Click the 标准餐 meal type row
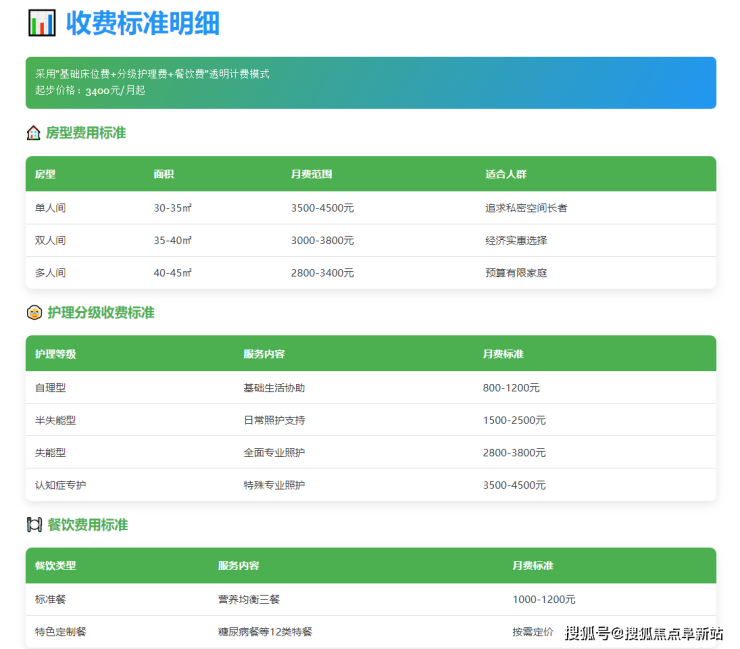Viewport: 740px width, 649px height. pyautogui.click(x=370, y=600)
